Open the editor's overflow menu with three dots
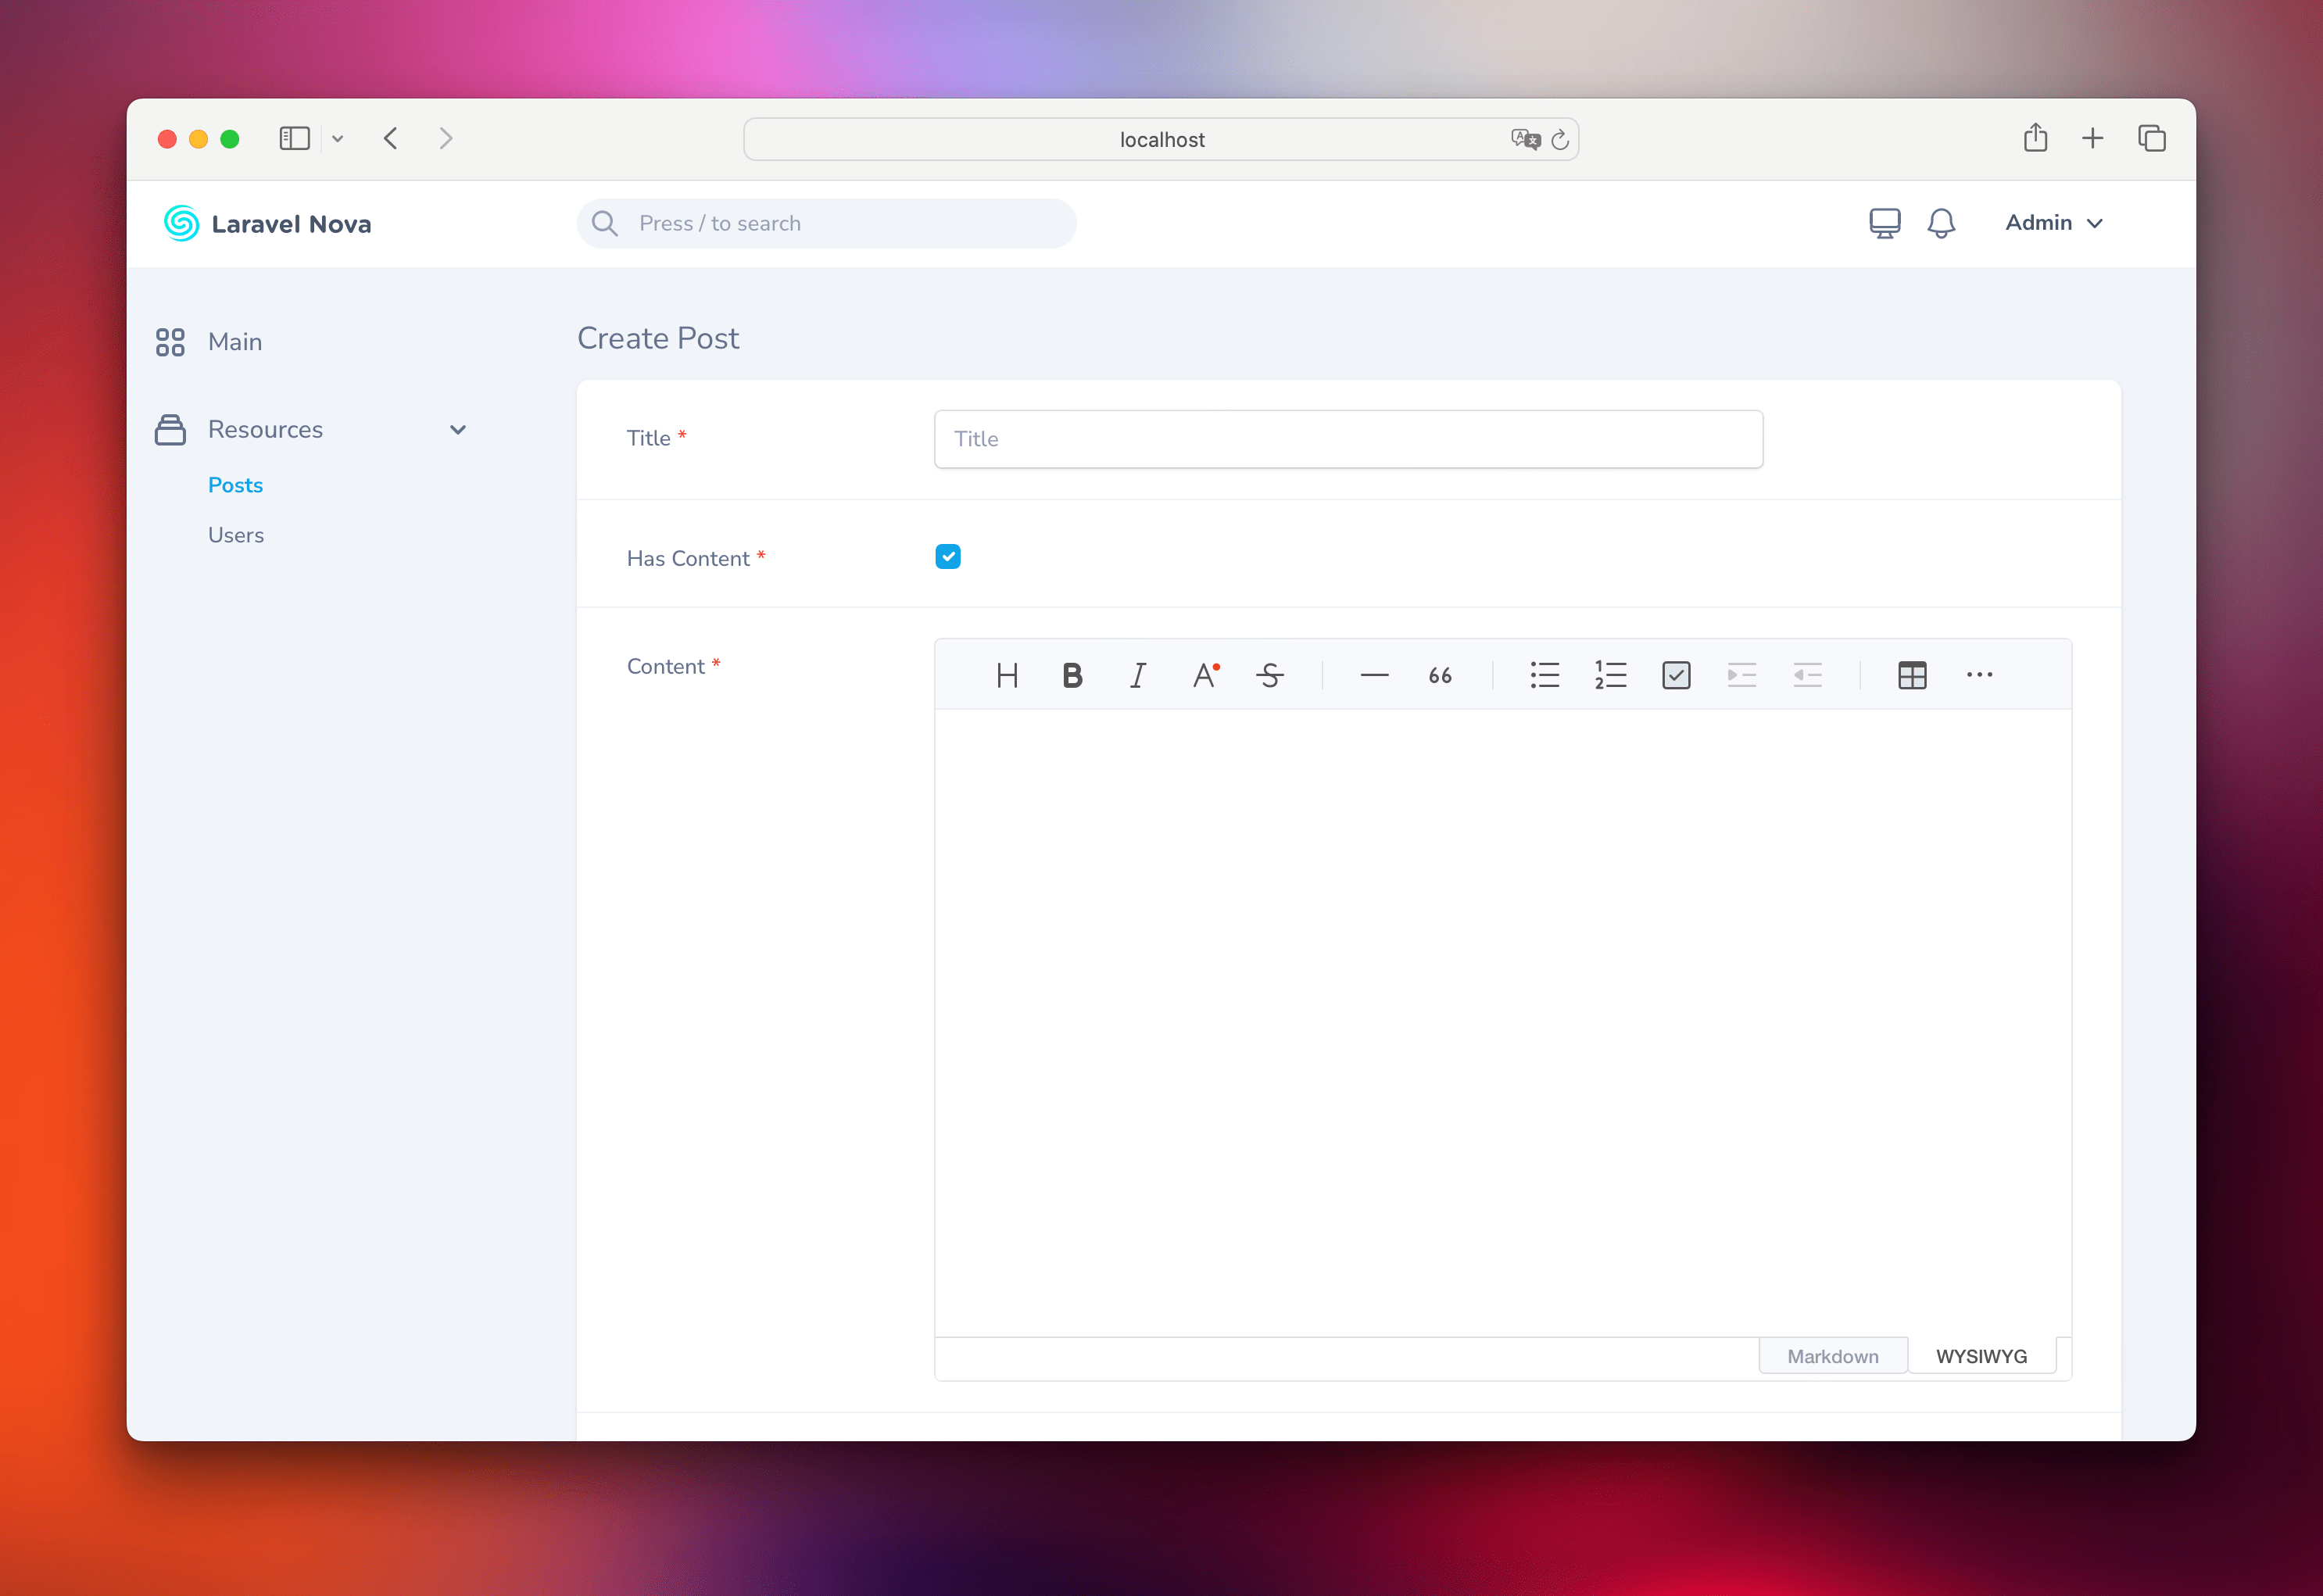 (1979, 675)
